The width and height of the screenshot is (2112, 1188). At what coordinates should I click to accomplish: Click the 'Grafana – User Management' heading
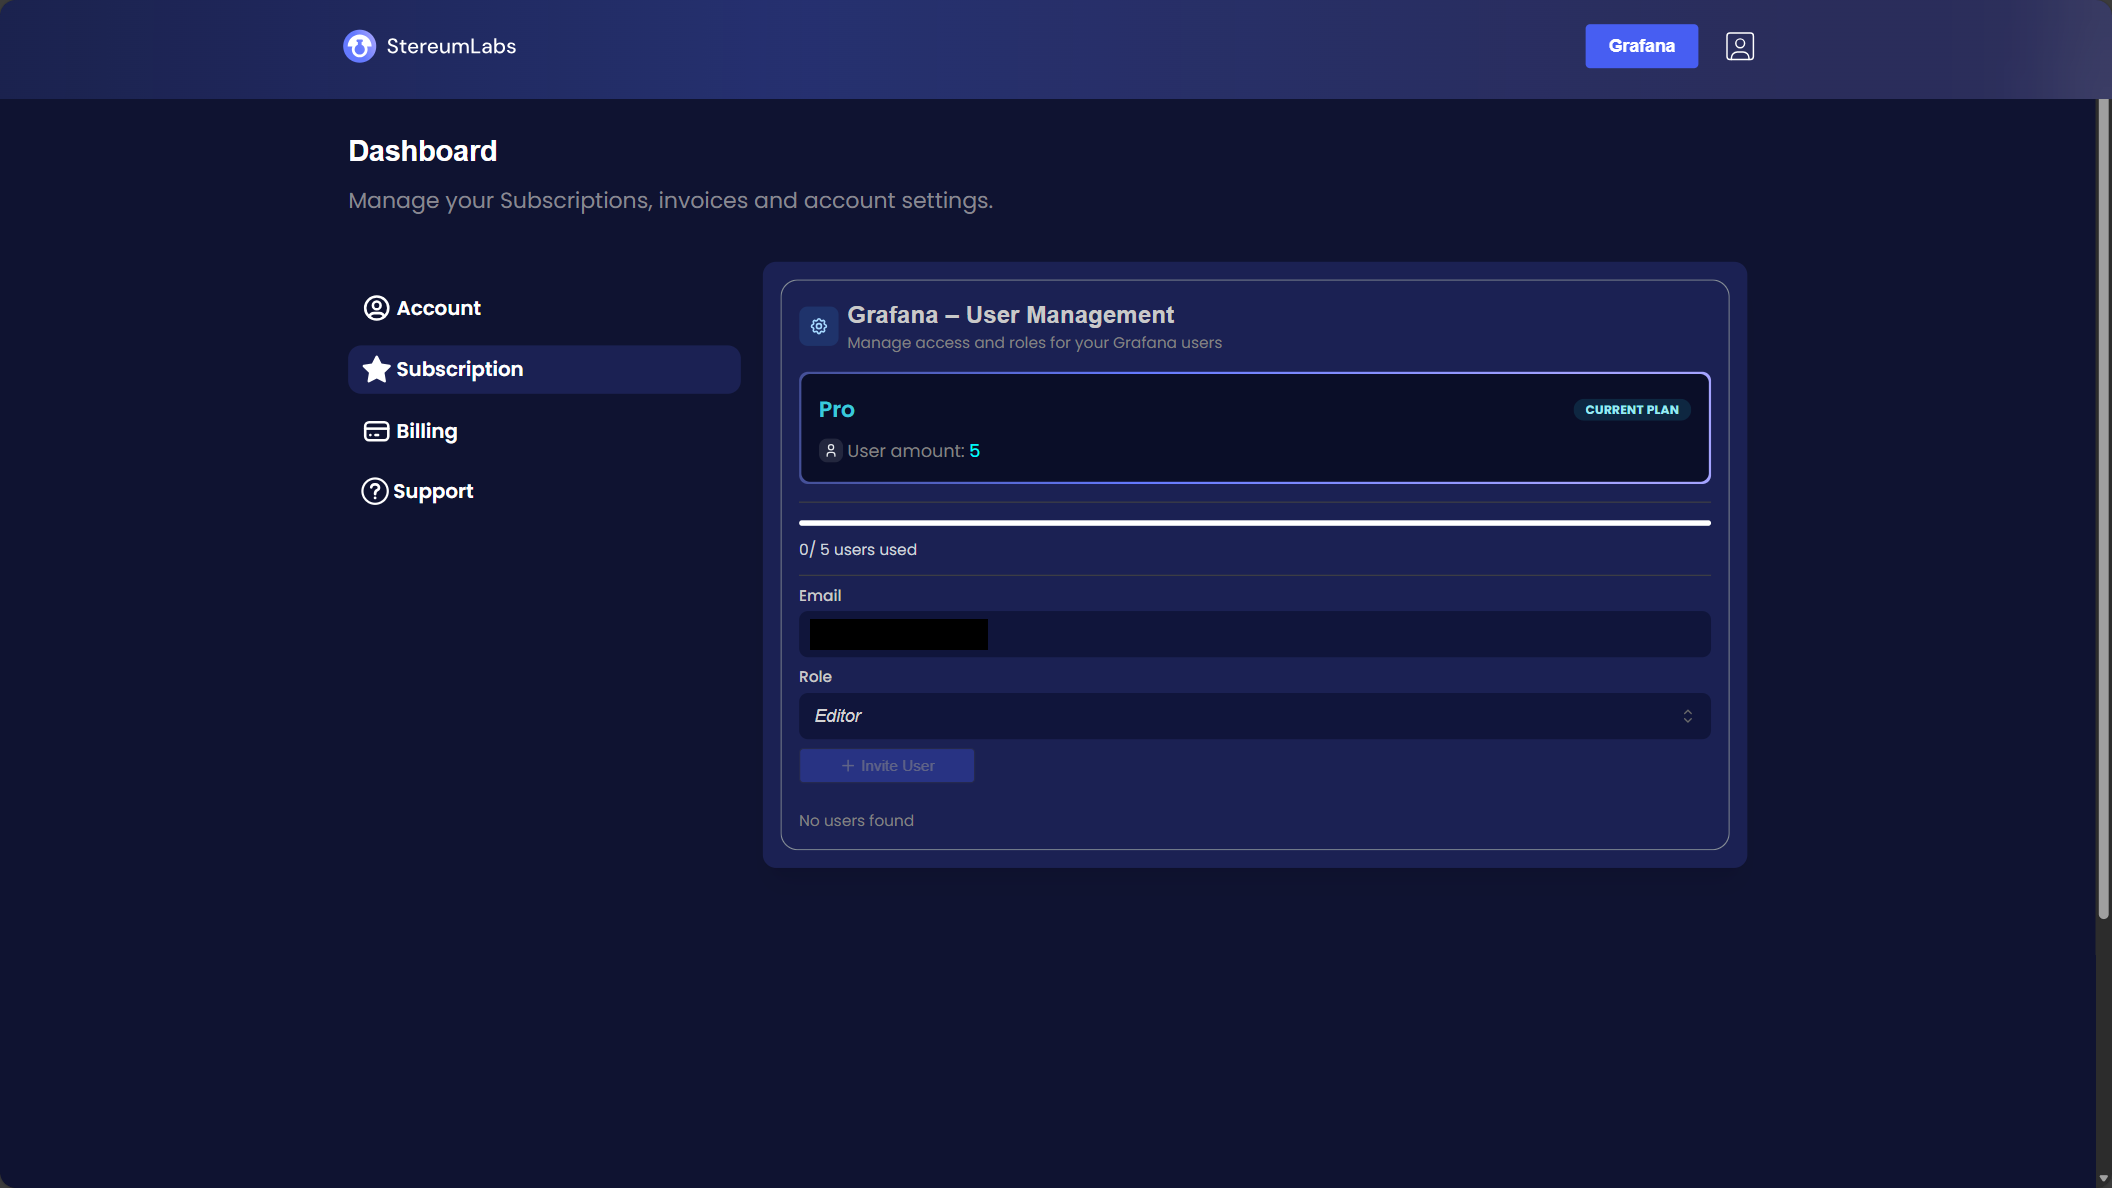pyautogui.click(x=1010, y=315)
